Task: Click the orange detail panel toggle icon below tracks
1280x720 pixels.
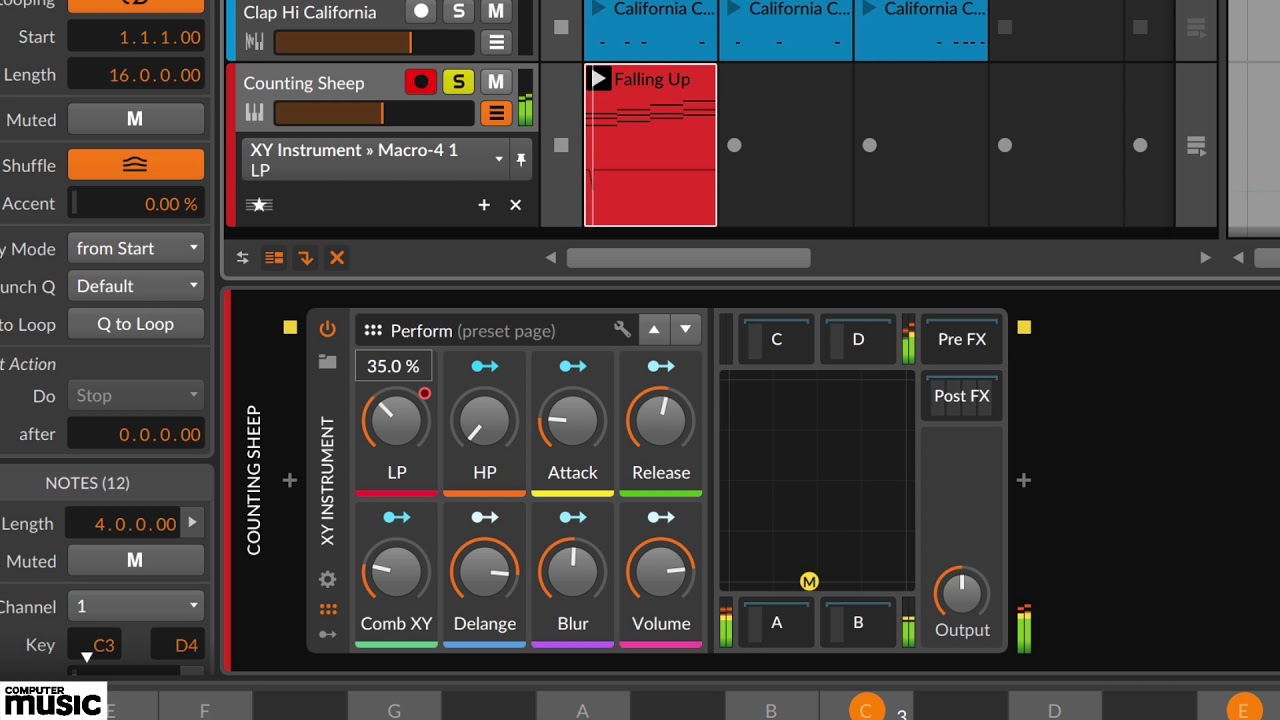Action: (x=274, y=258)
